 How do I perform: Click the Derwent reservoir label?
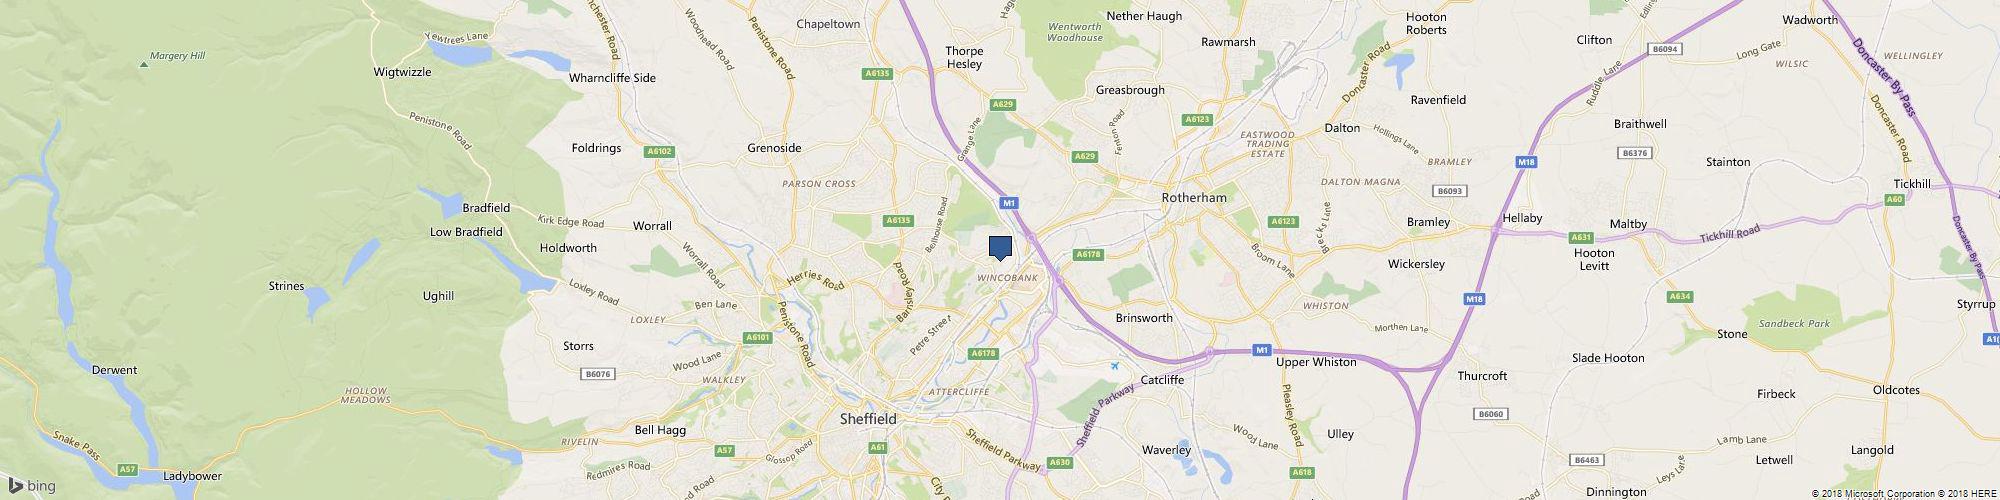(x=114, y=370)
